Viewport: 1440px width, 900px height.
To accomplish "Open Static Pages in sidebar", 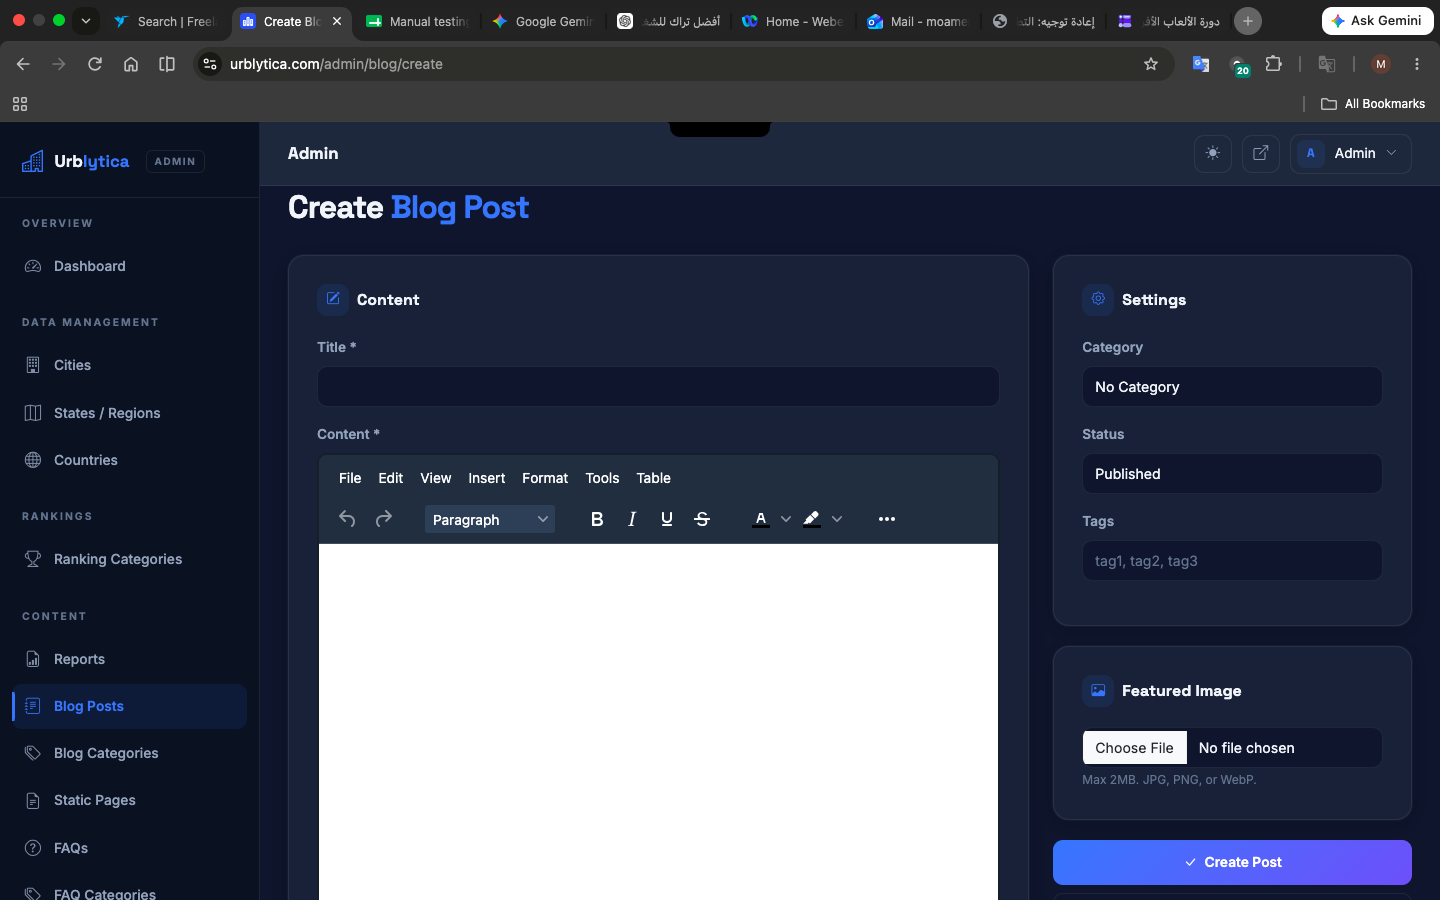I will coord(129,800).
